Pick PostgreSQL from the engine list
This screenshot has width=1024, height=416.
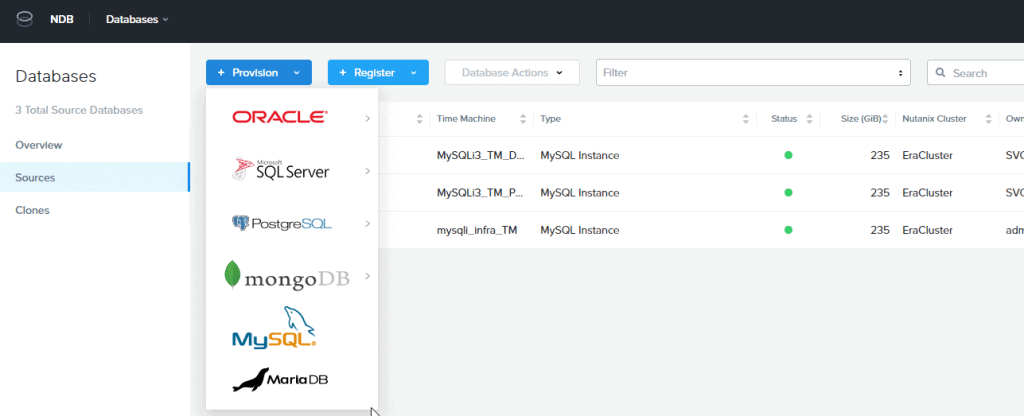[x=281, y=223]
